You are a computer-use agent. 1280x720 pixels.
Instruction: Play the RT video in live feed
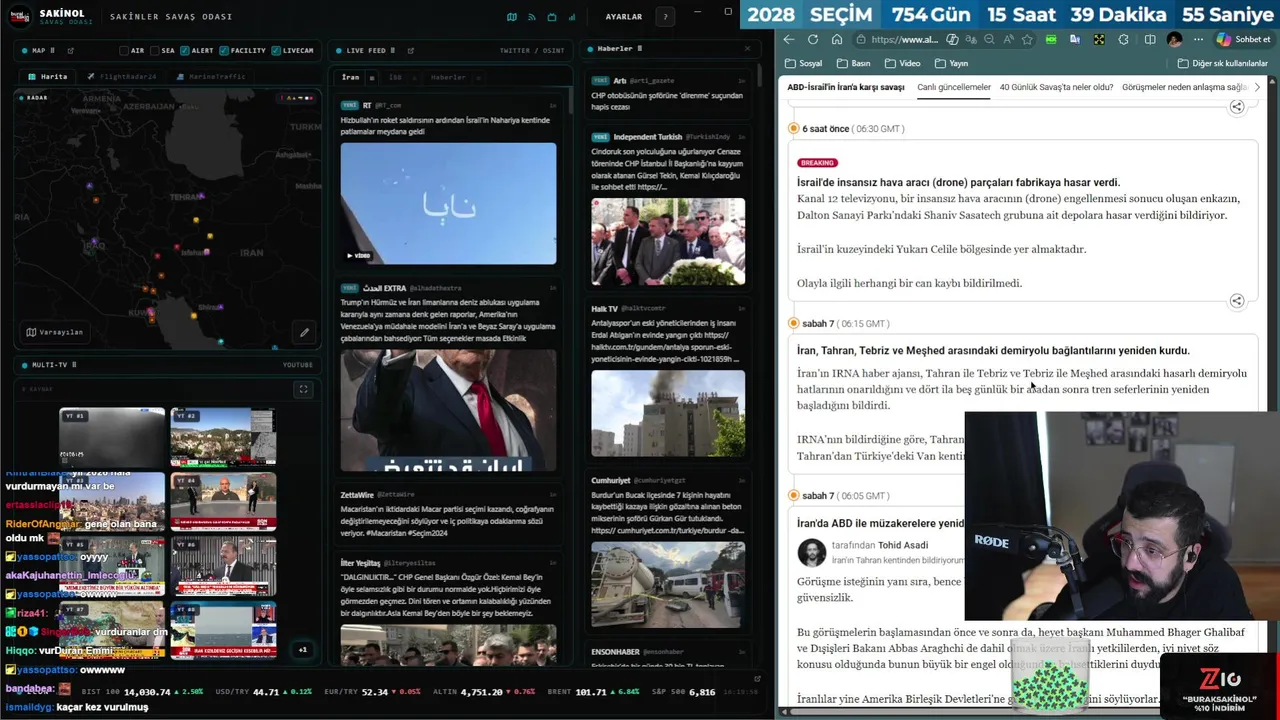pos(448,204)
